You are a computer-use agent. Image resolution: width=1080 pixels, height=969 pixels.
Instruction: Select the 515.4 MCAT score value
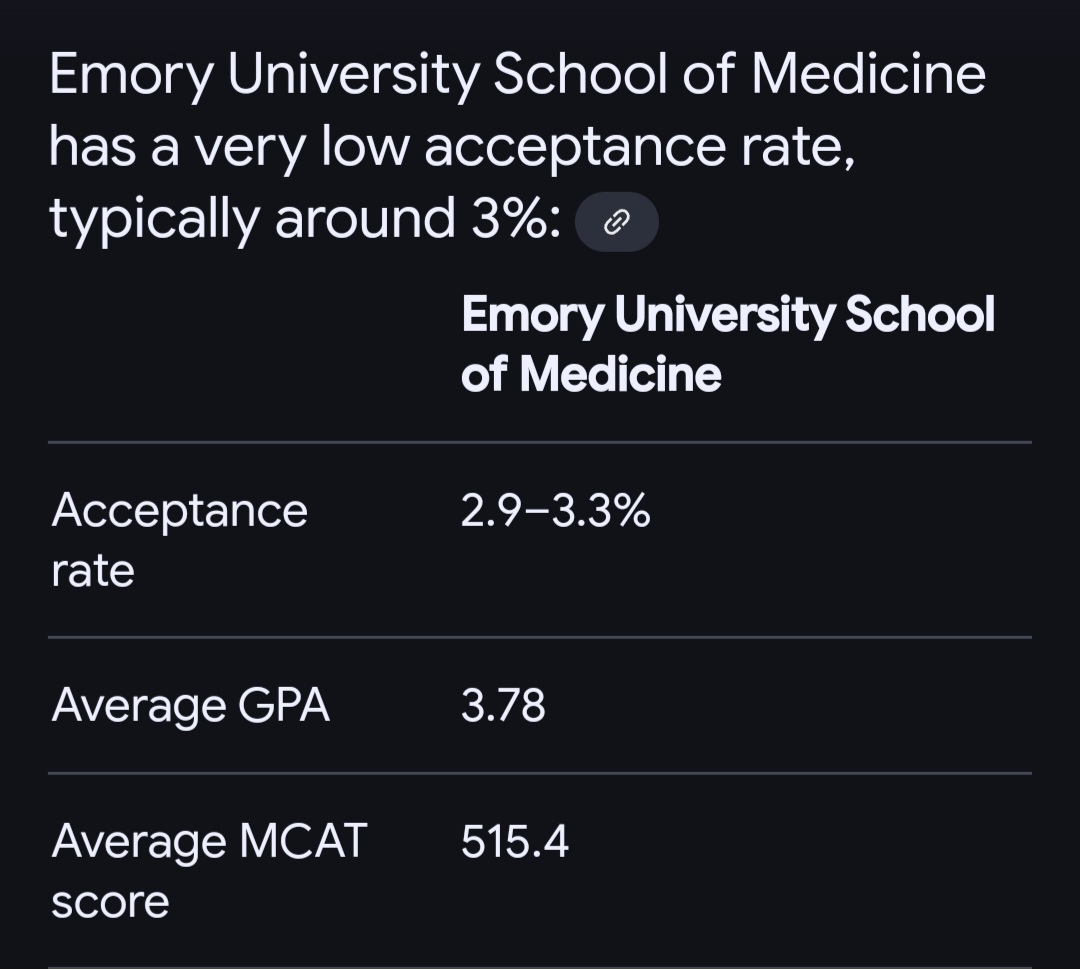pos(515,842)
